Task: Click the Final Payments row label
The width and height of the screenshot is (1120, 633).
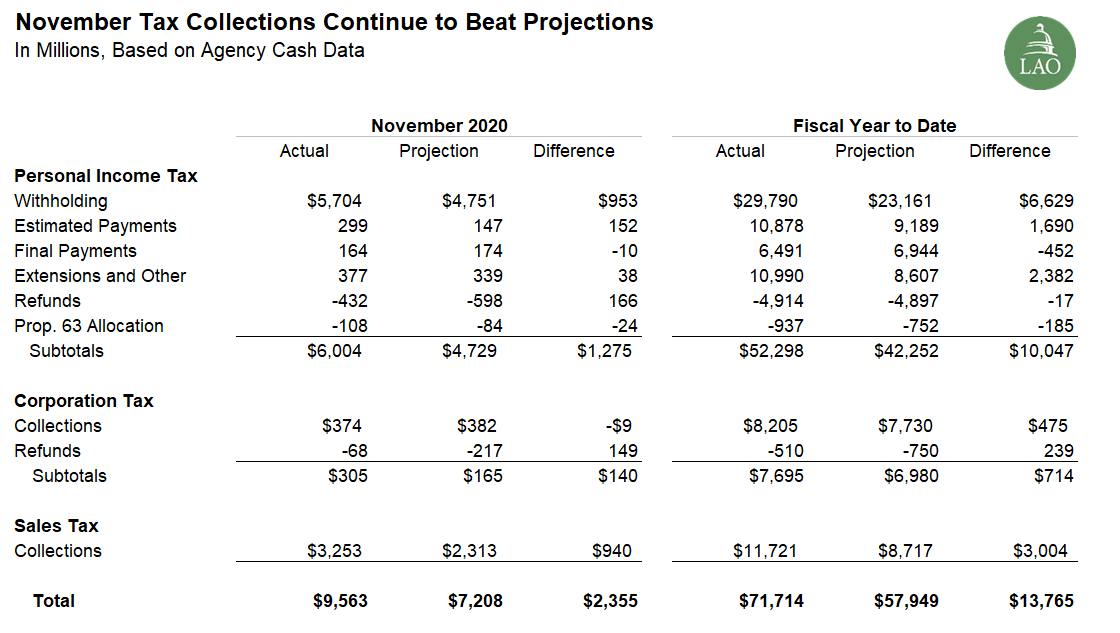Action: [x=75, y=251]
